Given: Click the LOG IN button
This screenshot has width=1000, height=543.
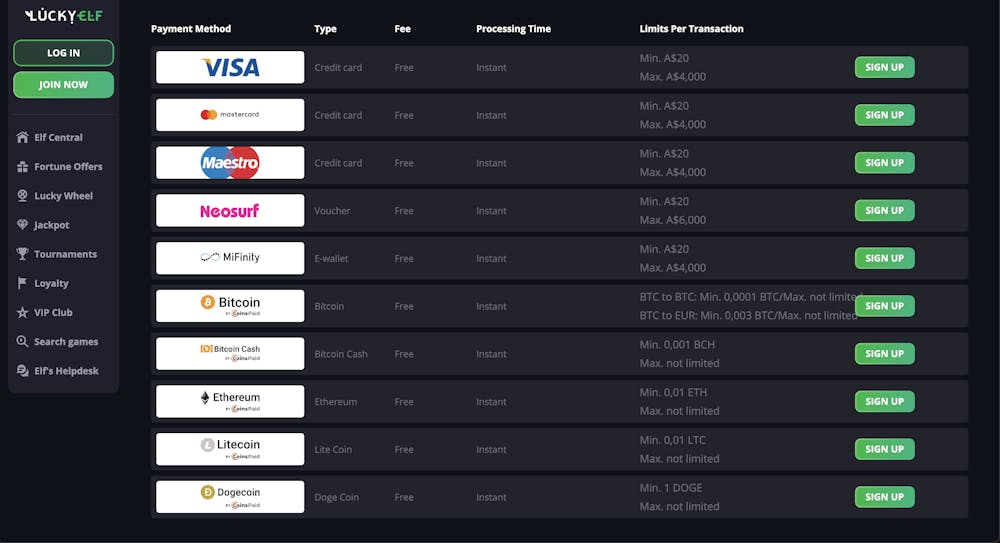Looking at the screenshot, I should (63, 53).
